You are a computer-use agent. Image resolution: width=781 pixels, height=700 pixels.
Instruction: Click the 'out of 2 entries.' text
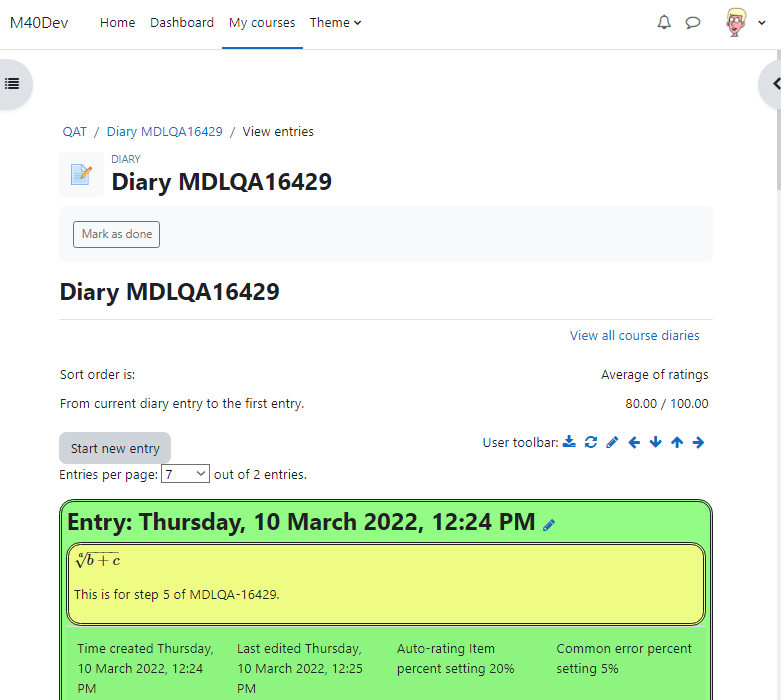click(260, 474)
